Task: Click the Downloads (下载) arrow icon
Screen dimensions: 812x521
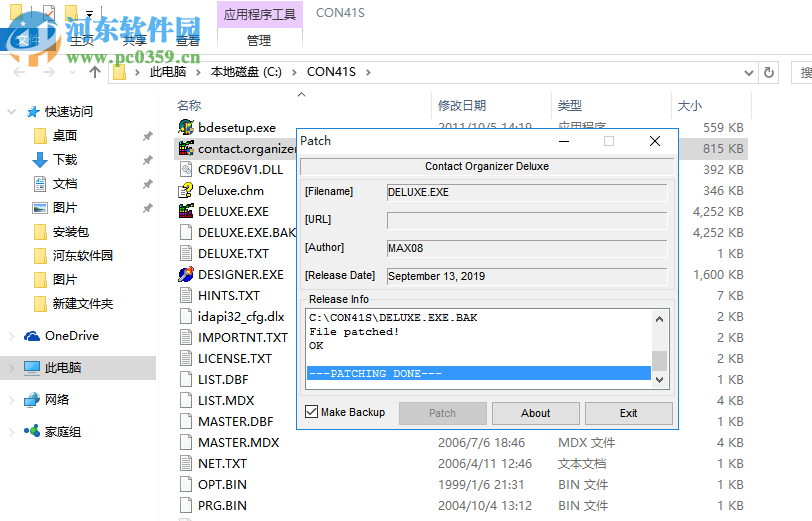Action: point(40,160)
